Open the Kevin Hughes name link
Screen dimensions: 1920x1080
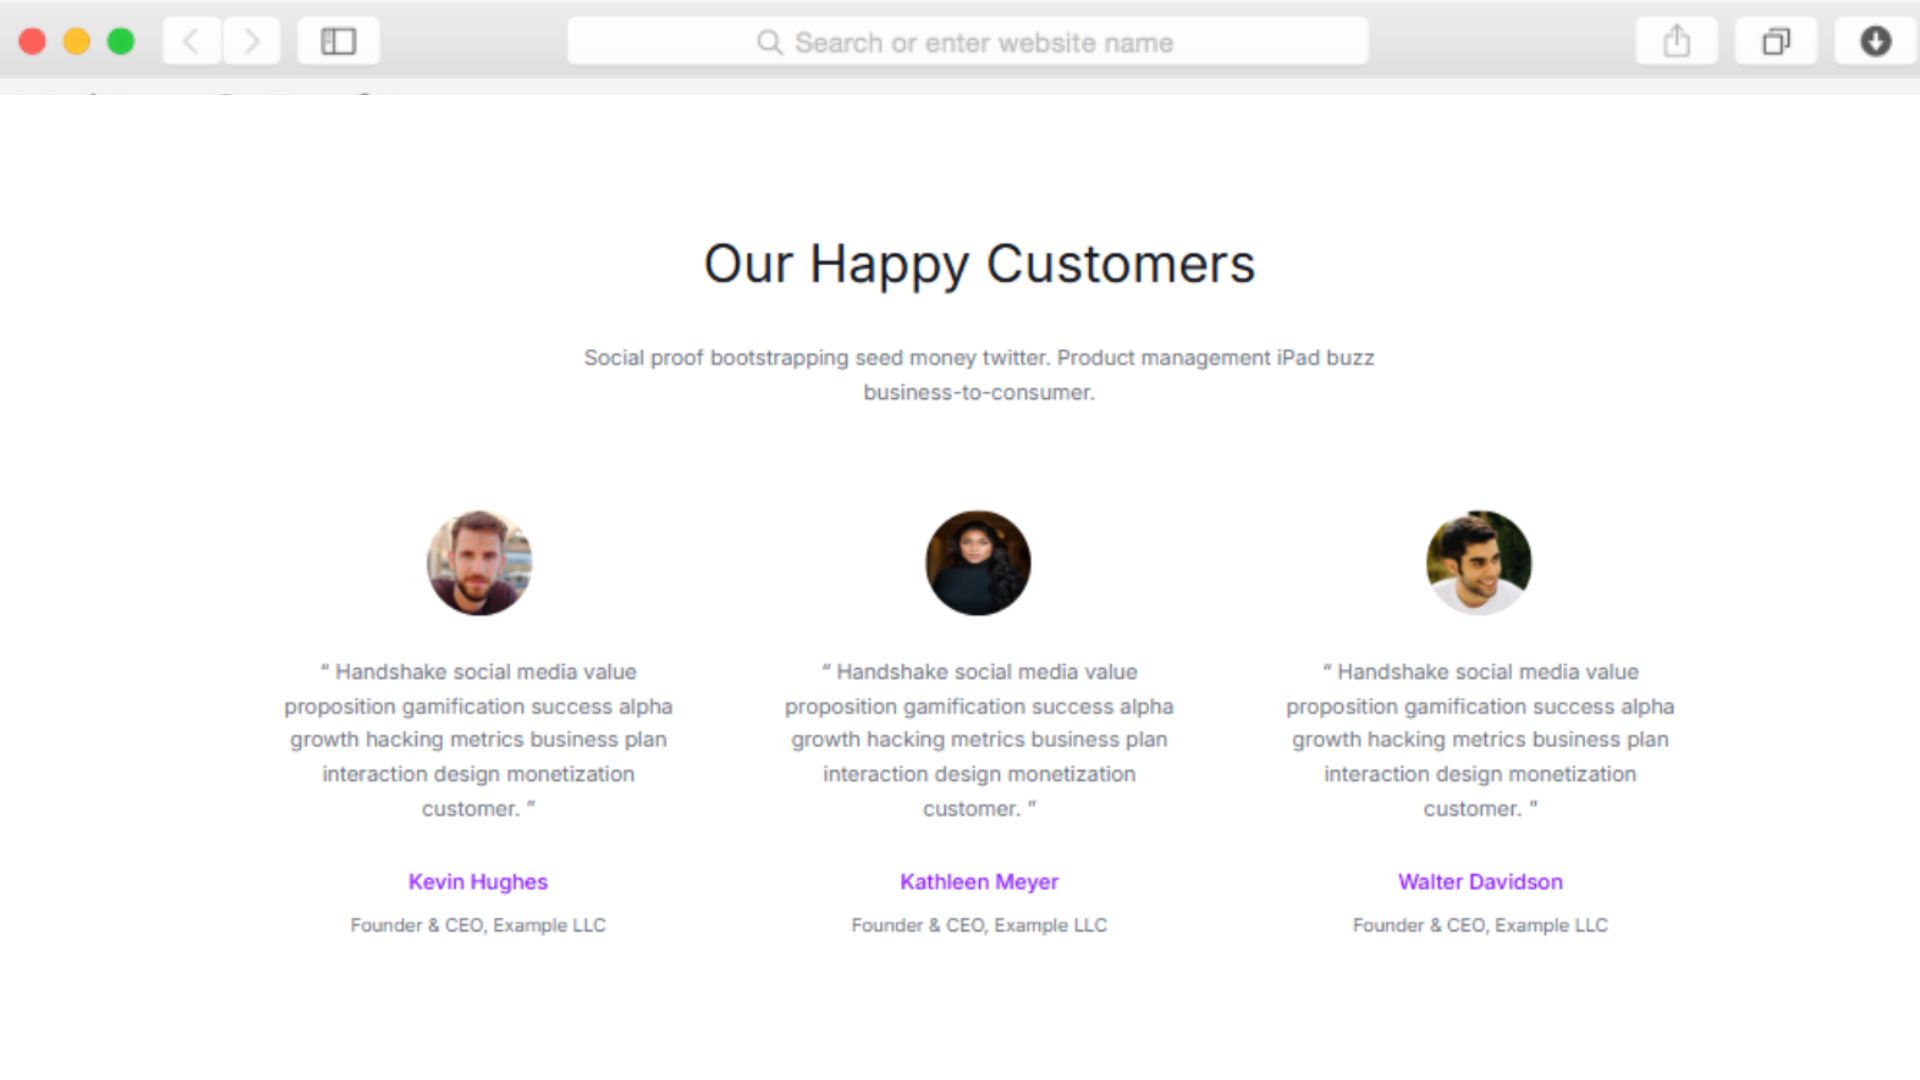[478, 882]
